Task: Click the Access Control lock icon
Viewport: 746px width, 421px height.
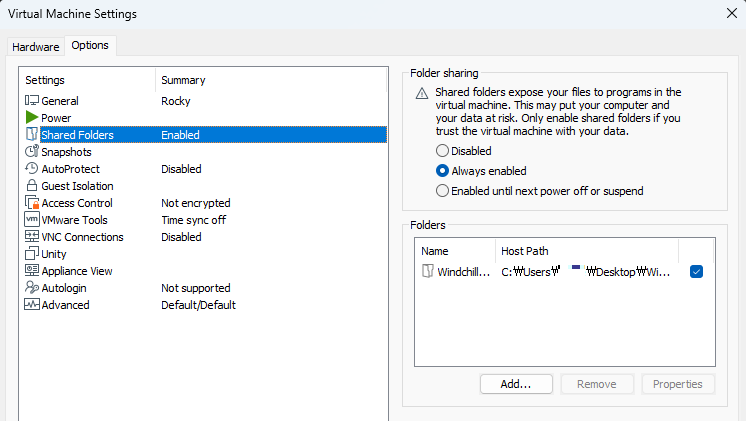Action: coord(32,203)
